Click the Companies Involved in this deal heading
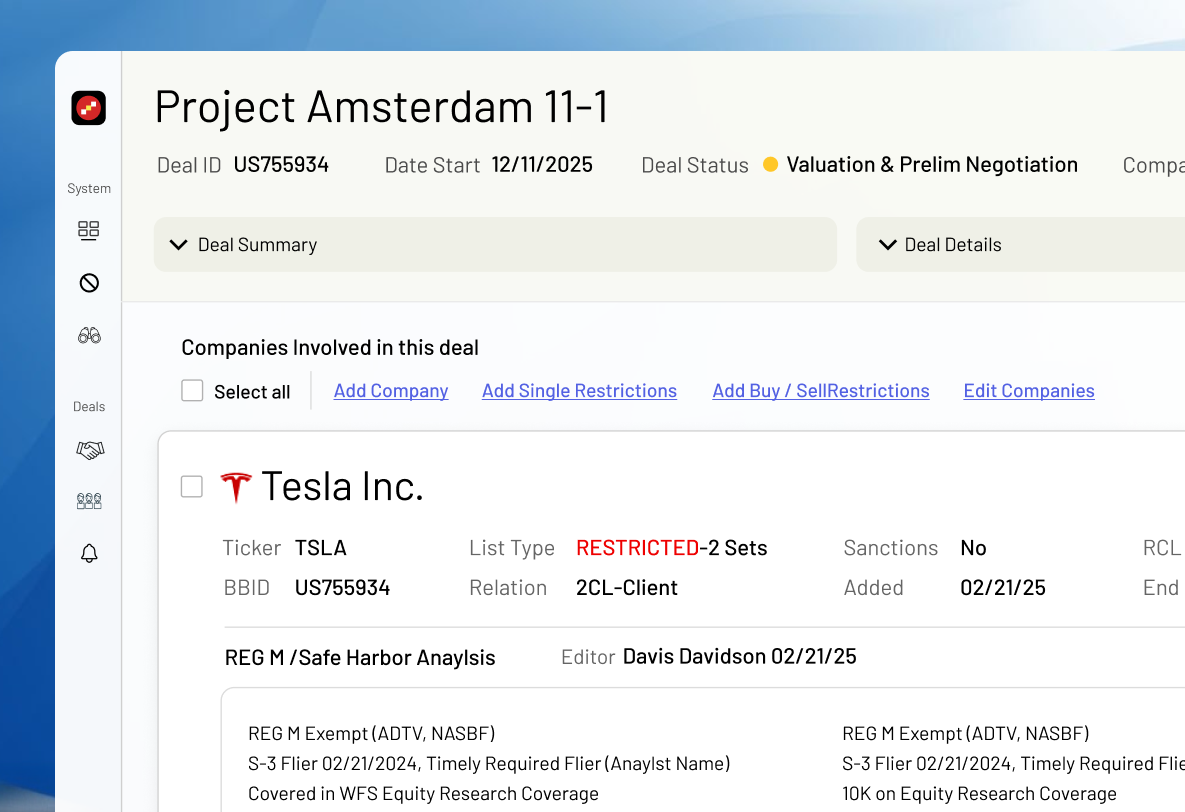Screen dimensions: 1185x812 (330, 348)
